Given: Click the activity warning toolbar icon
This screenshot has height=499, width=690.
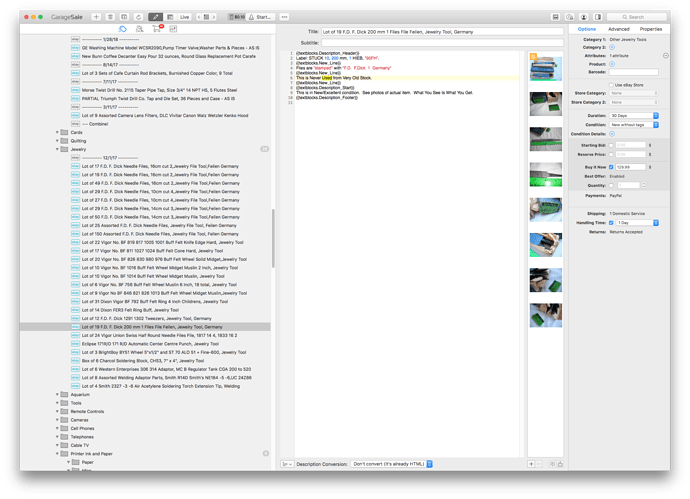Looking at the screenshot, I should [x=569, y=17].
